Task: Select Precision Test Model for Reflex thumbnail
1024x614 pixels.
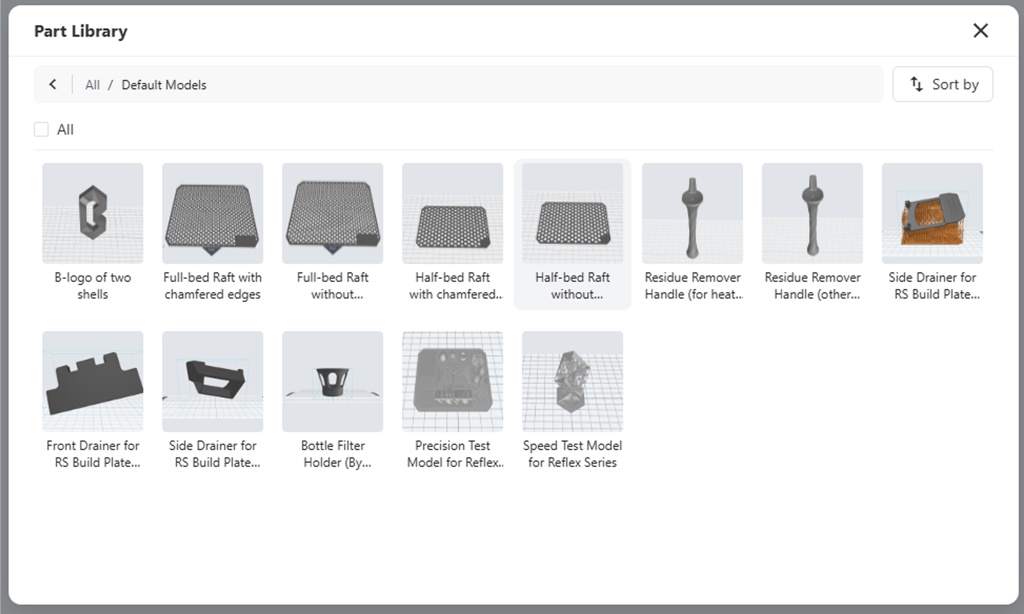Action: pos(452,381)
